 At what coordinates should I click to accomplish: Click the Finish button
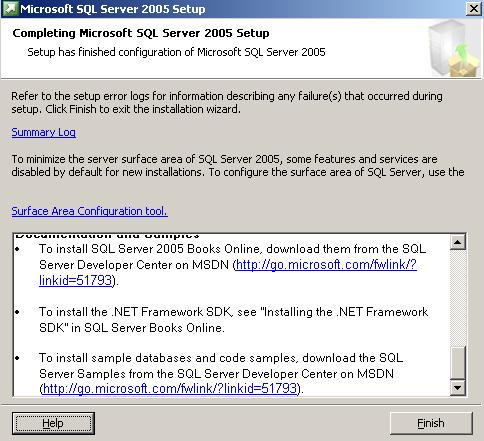pyautogui.click(x=431, y=423)
